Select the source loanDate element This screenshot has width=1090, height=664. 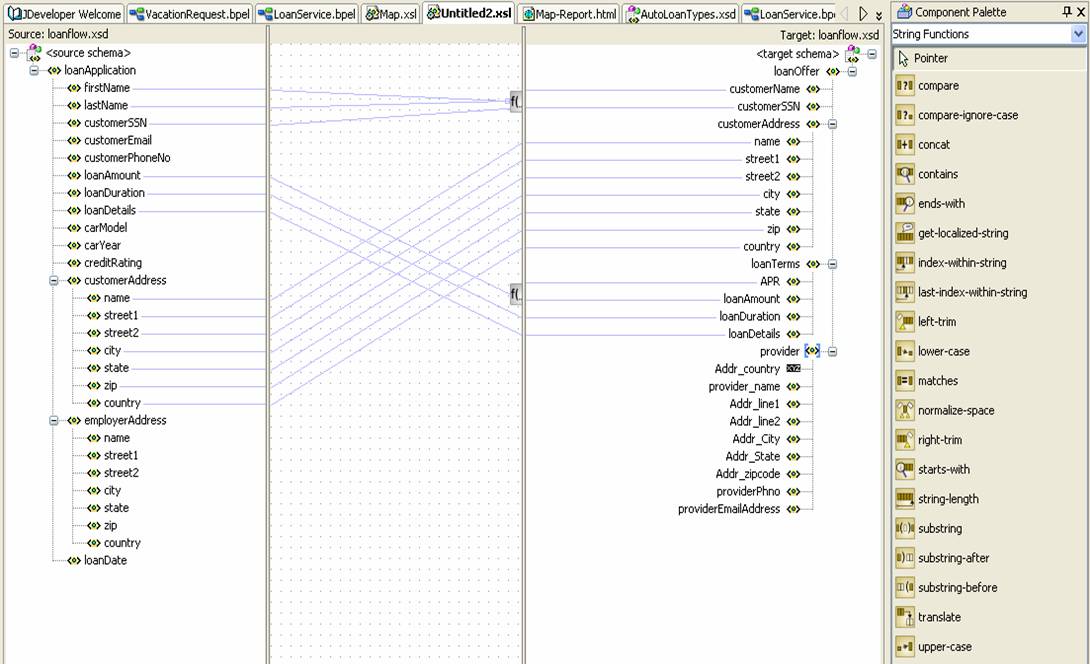pyautogui.click(x=105, y=560)
